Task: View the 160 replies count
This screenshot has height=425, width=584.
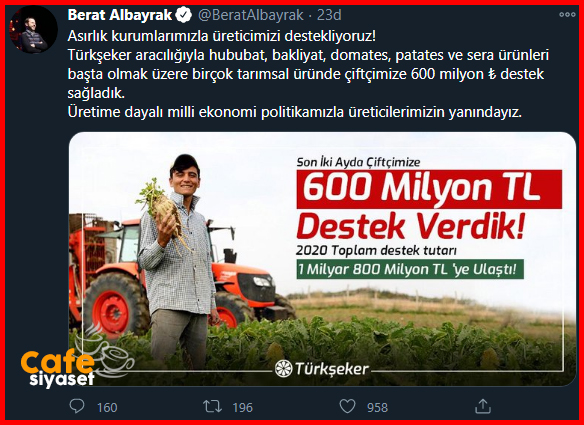Action: (107, 407)
